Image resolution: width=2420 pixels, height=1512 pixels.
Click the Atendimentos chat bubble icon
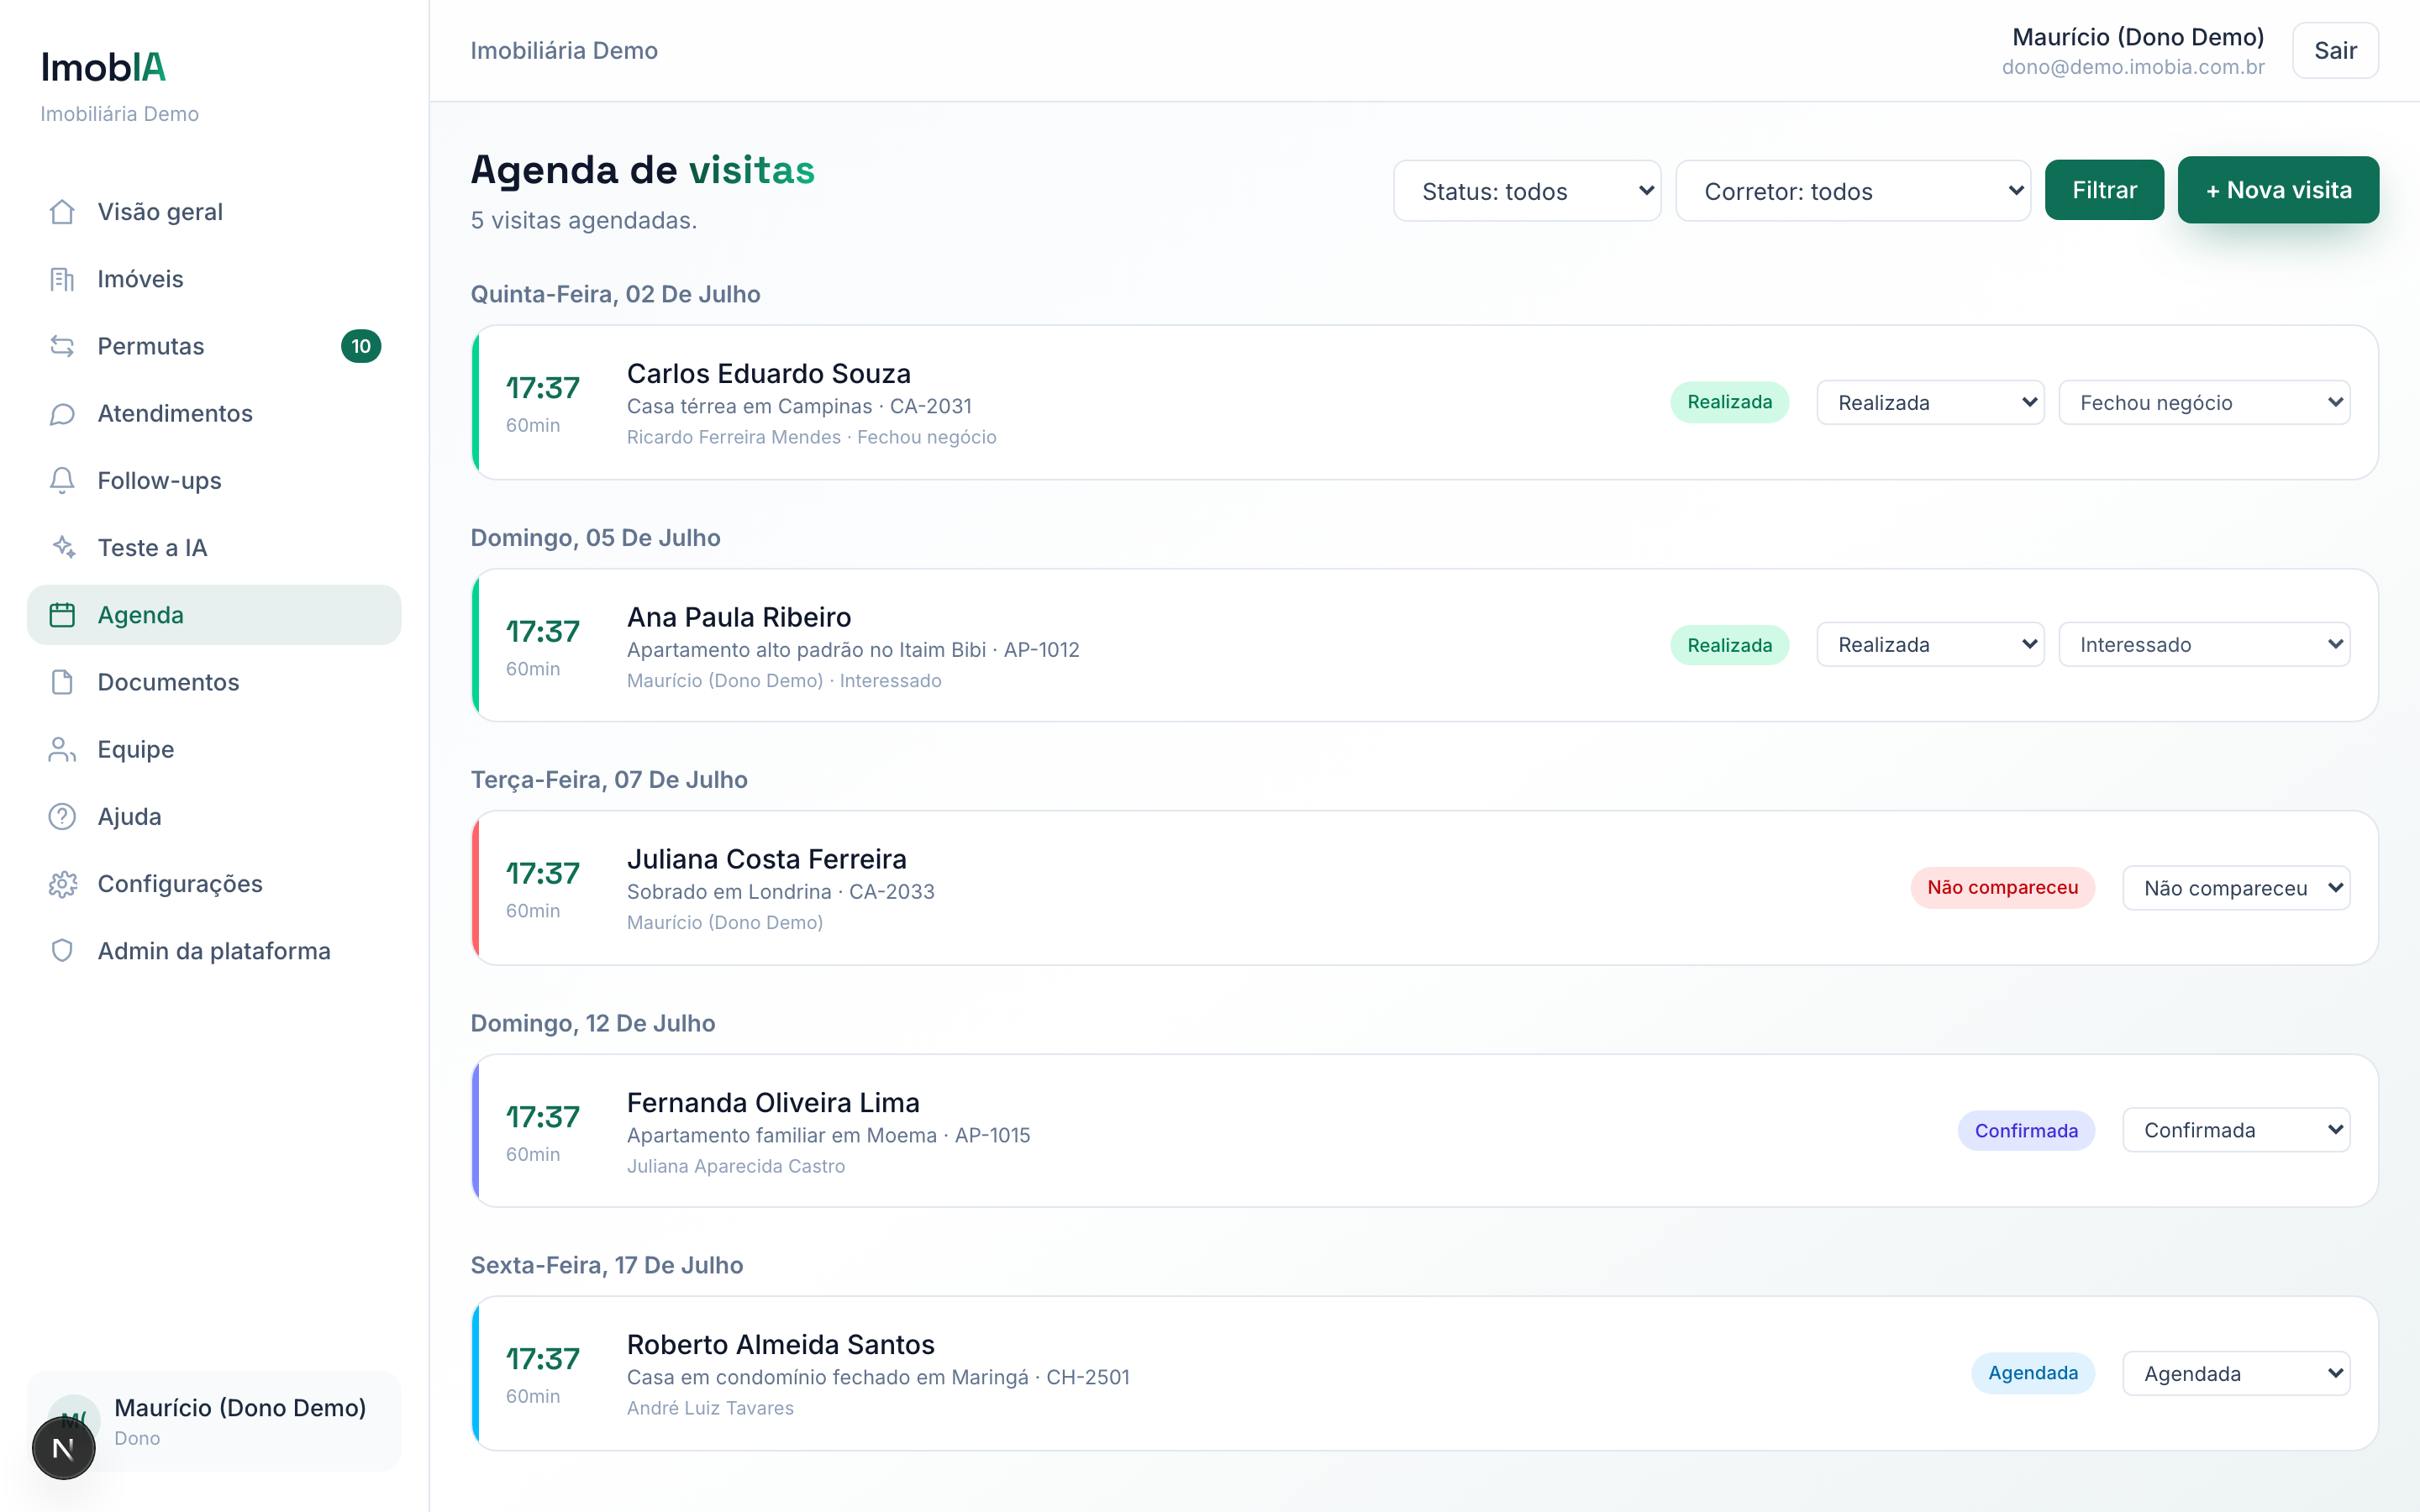(x=62, y=413)
